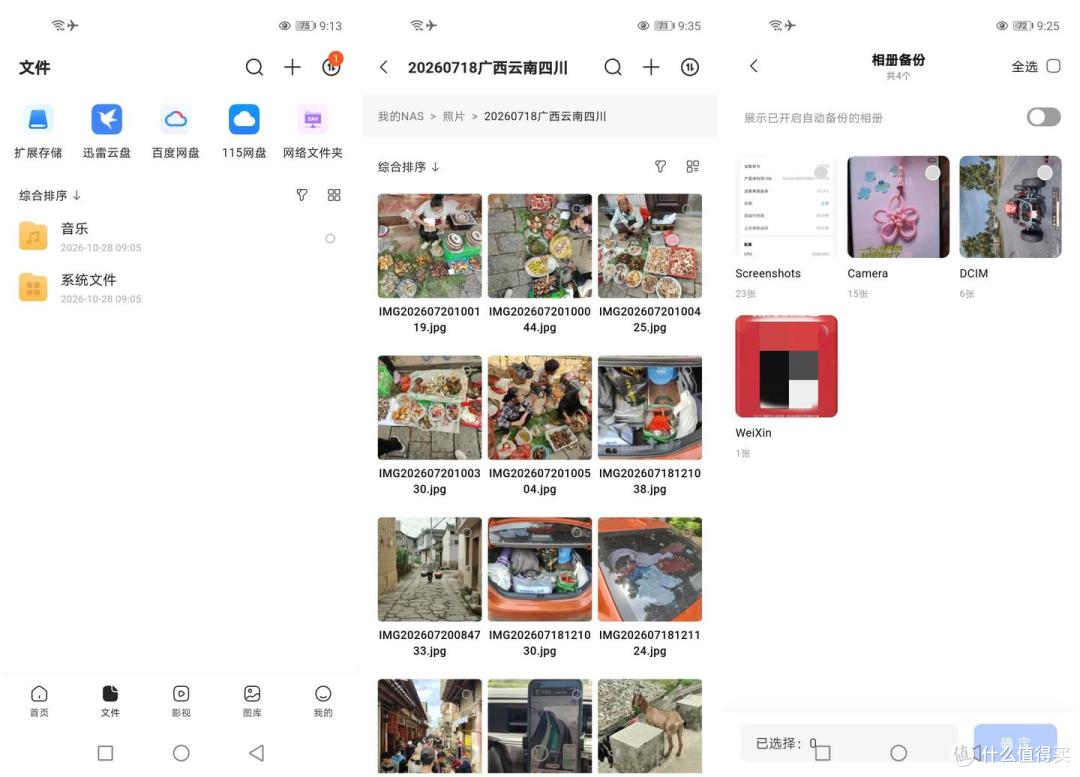1080x777 pixels.
Task: Select the DCIM album circle
Action: (1045, 172)
